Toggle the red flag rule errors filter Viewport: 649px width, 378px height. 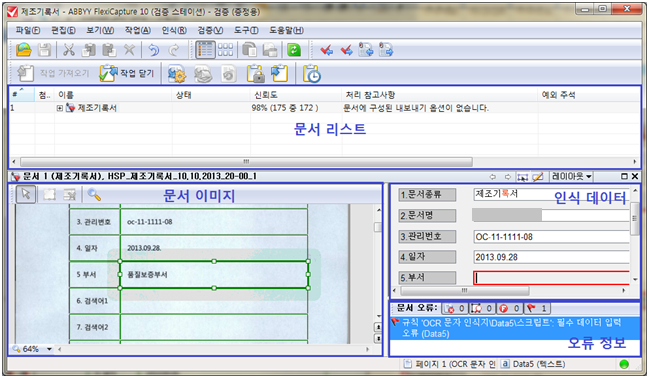coord(537,308)
